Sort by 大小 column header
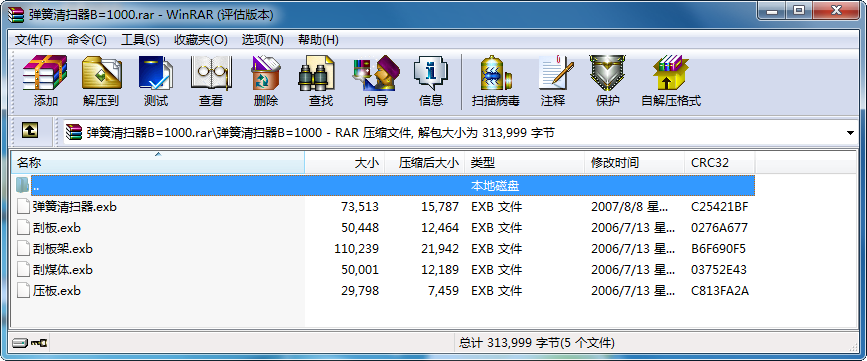Viewport: 867px width, 361px height. coord(344,163)
